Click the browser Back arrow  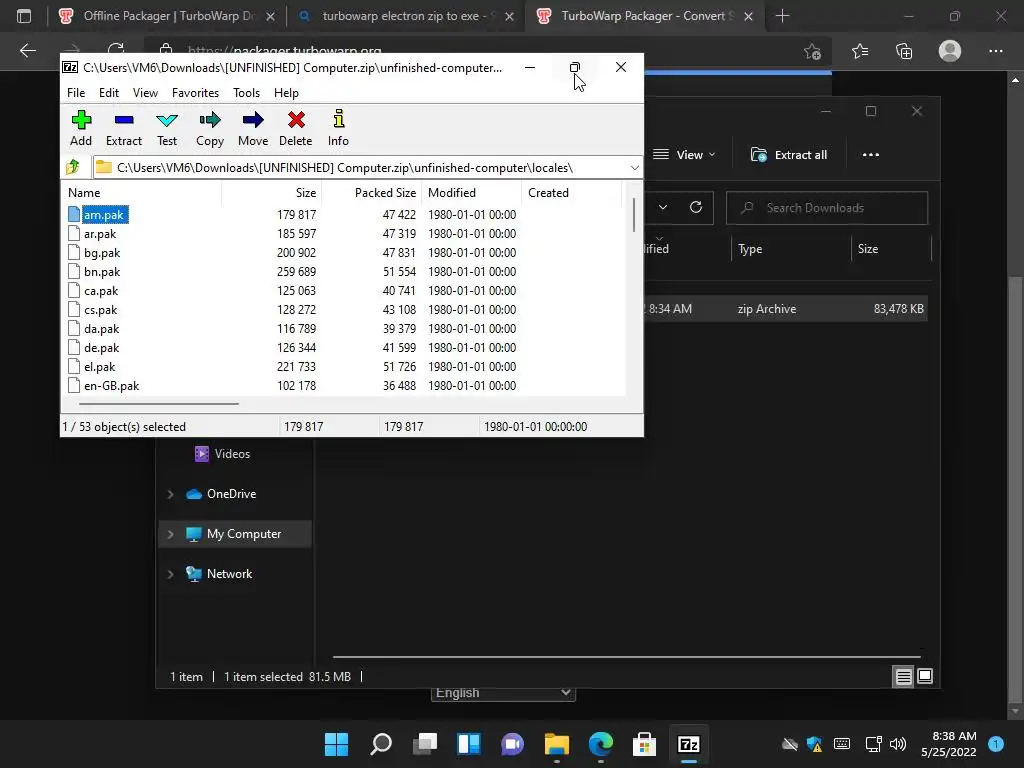point(27,51)
